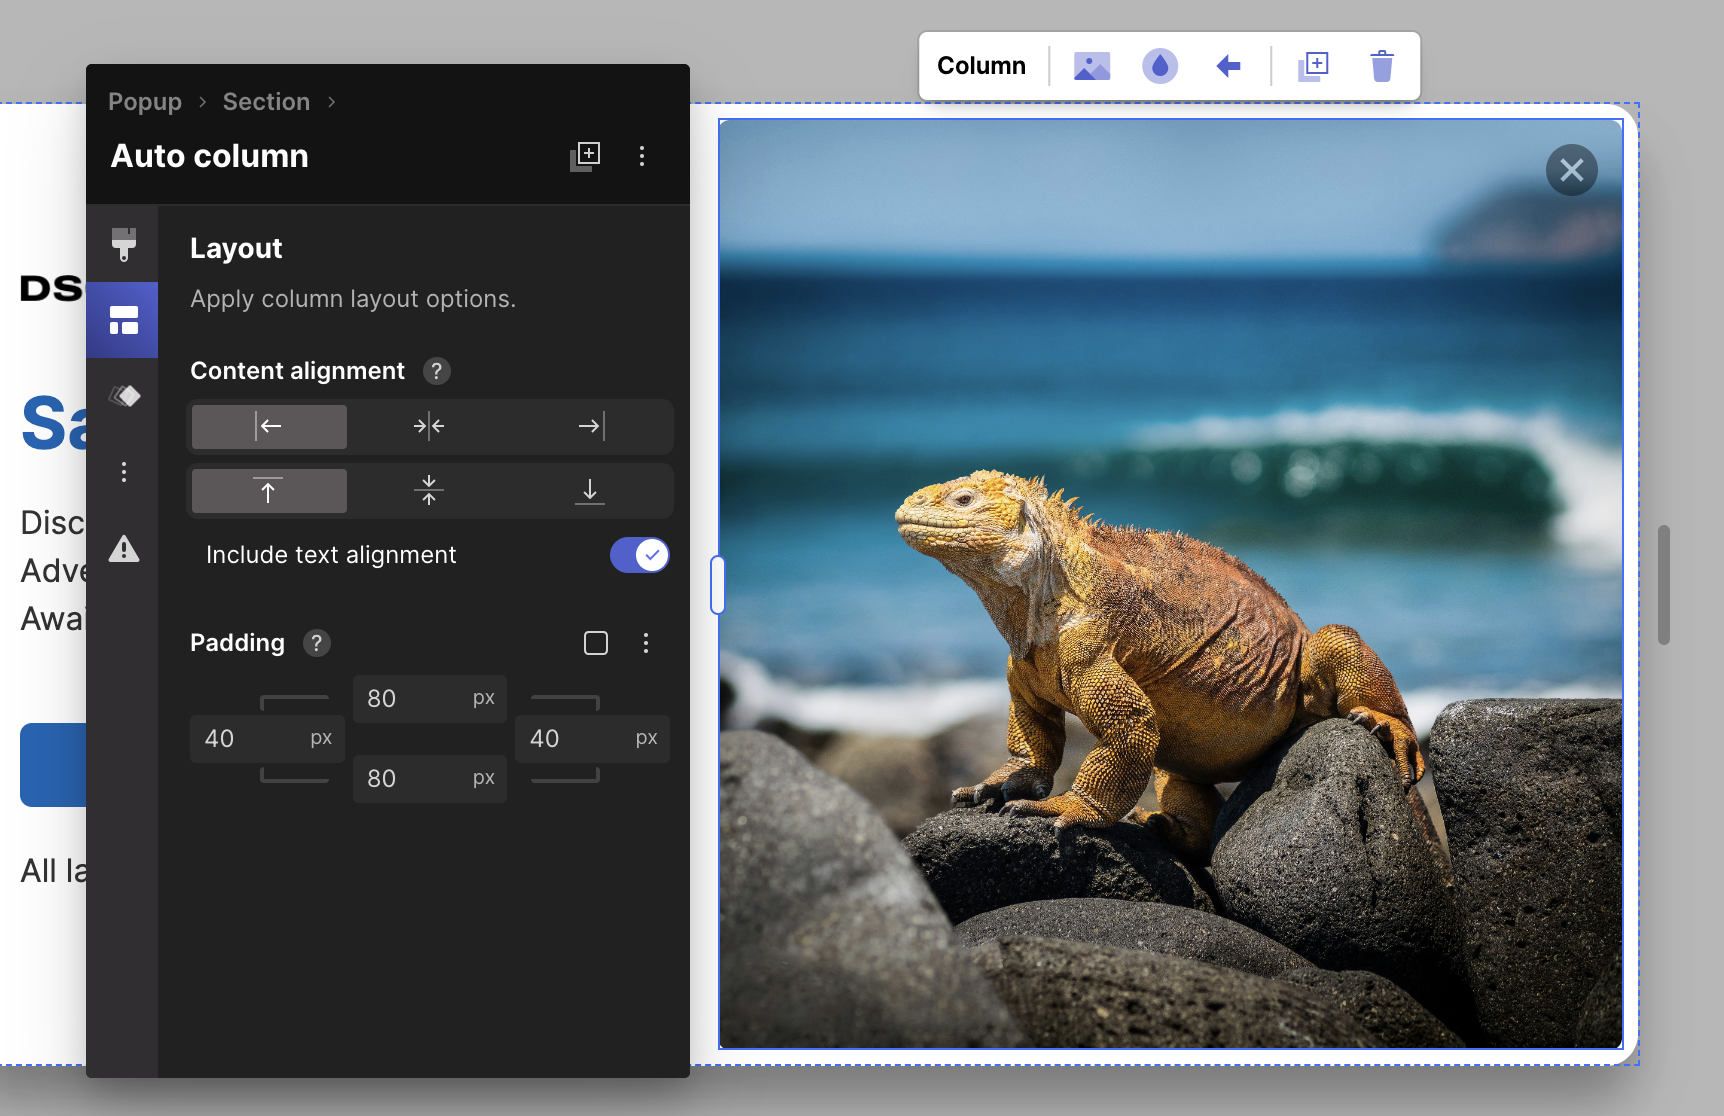The image size is (1724, 1116).
Task: Select center horizontal content alignment
Action: [429, 426]
